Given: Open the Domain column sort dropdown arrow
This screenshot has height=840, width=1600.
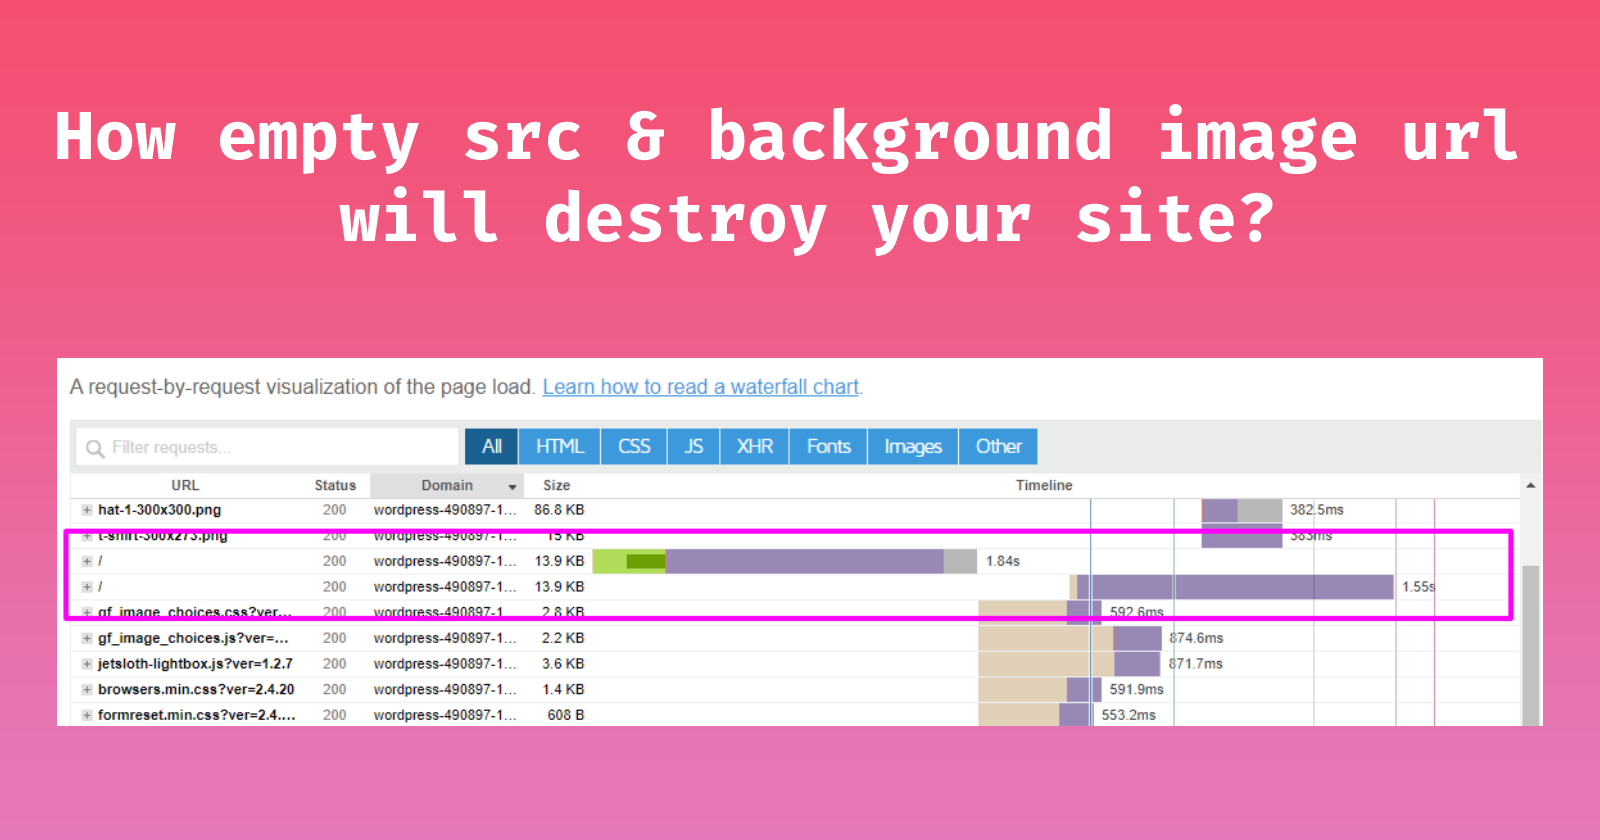Looking at the screenshot, I should pyautogui.click(x=512, y=487).
